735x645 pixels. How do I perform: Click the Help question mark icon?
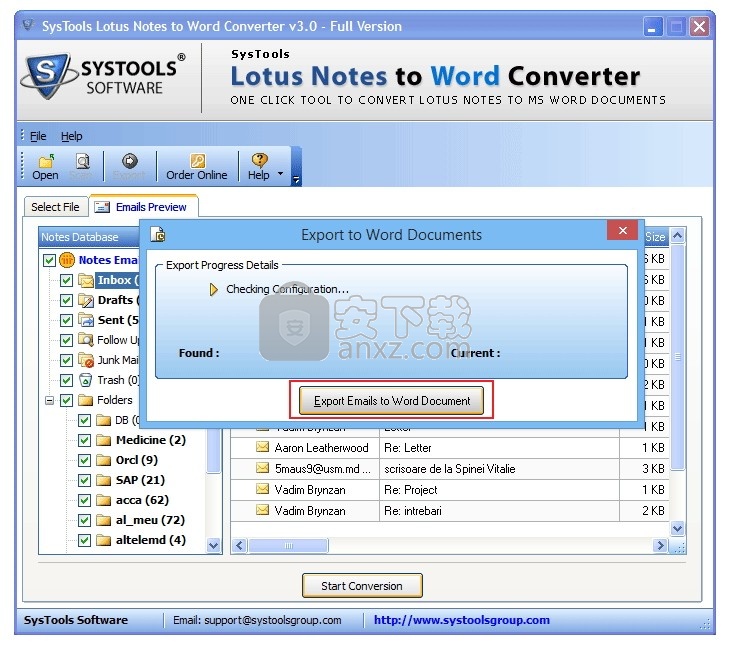pyautogui.click(x=259, y=161)
